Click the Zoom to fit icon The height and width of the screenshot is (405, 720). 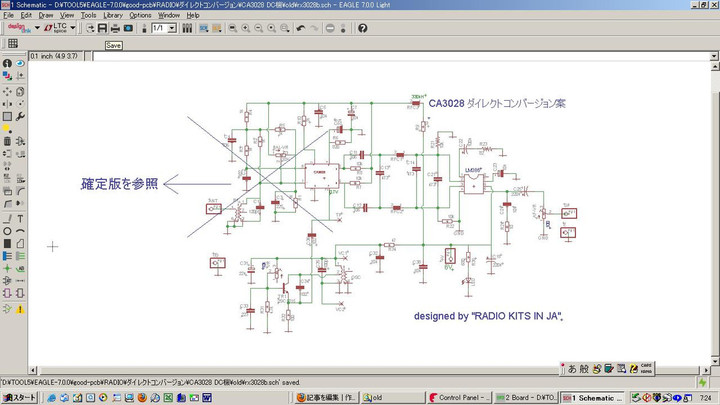232,28
